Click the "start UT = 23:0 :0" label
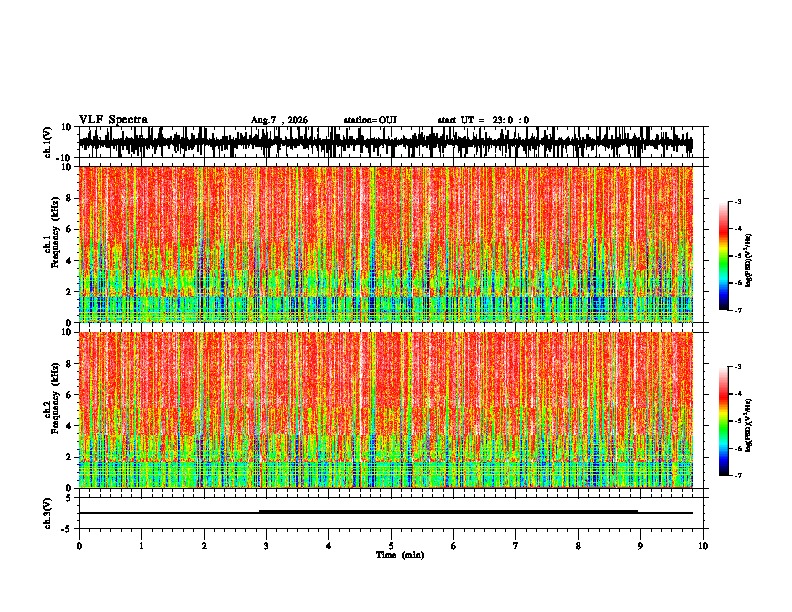 point(483,120)
